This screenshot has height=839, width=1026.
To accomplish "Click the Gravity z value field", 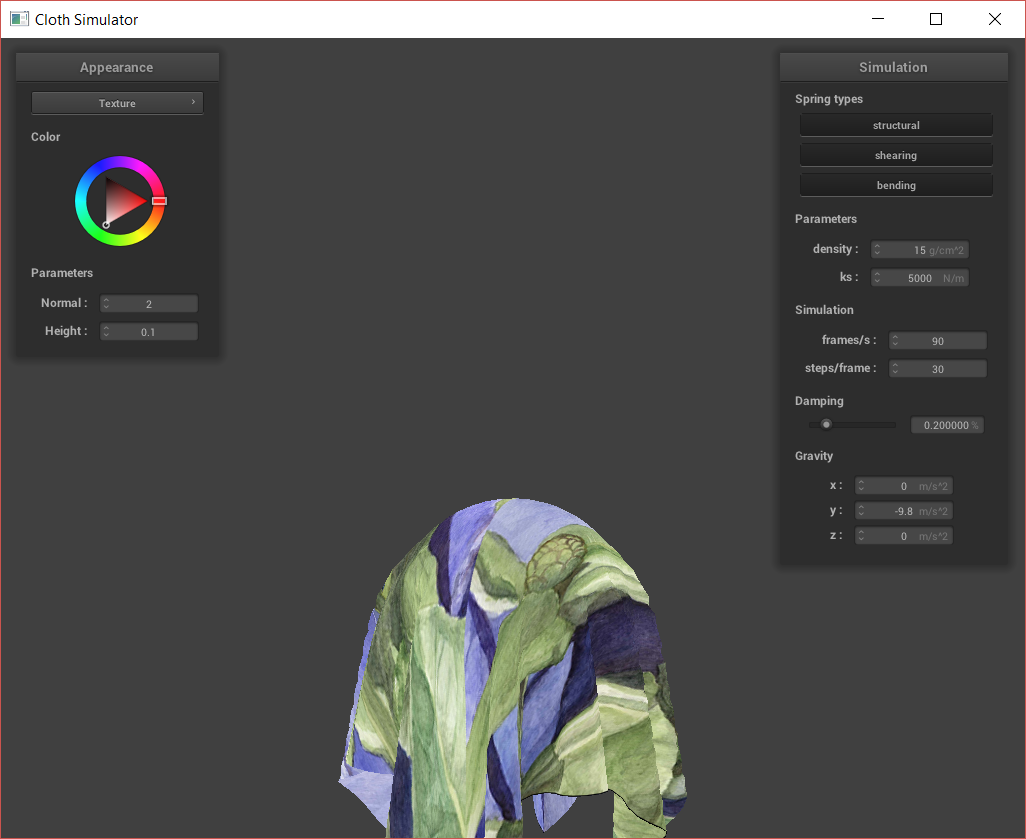I will pos(904,536).
